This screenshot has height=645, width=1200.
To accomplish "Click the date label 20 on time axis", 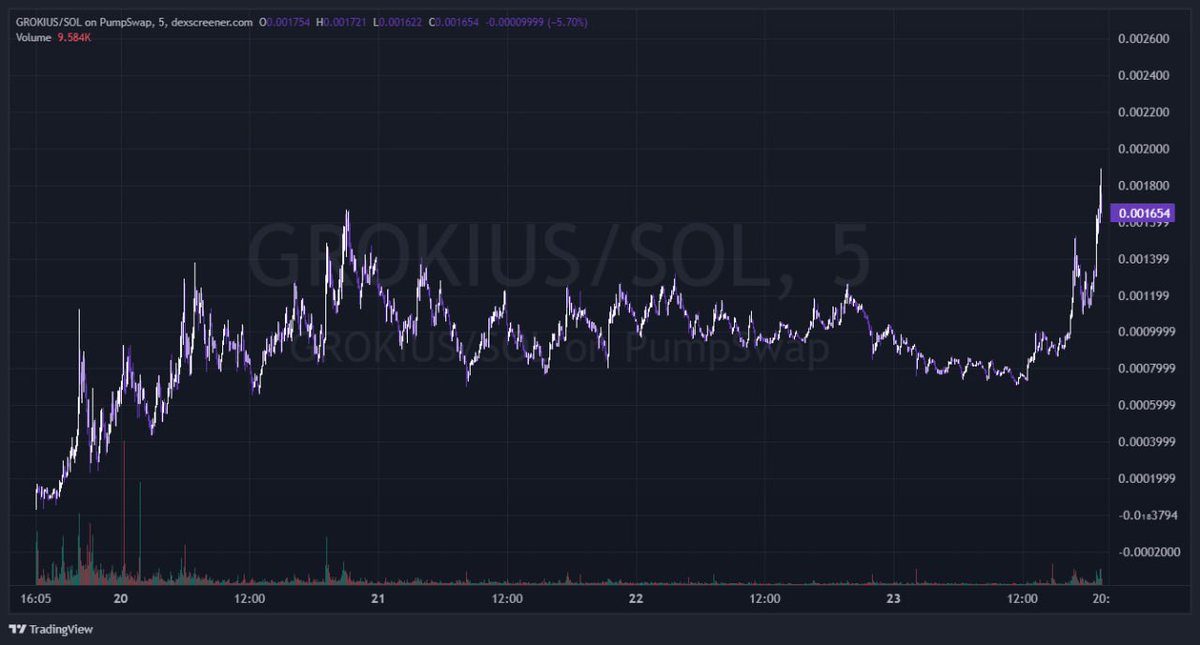I will (121, 599).
